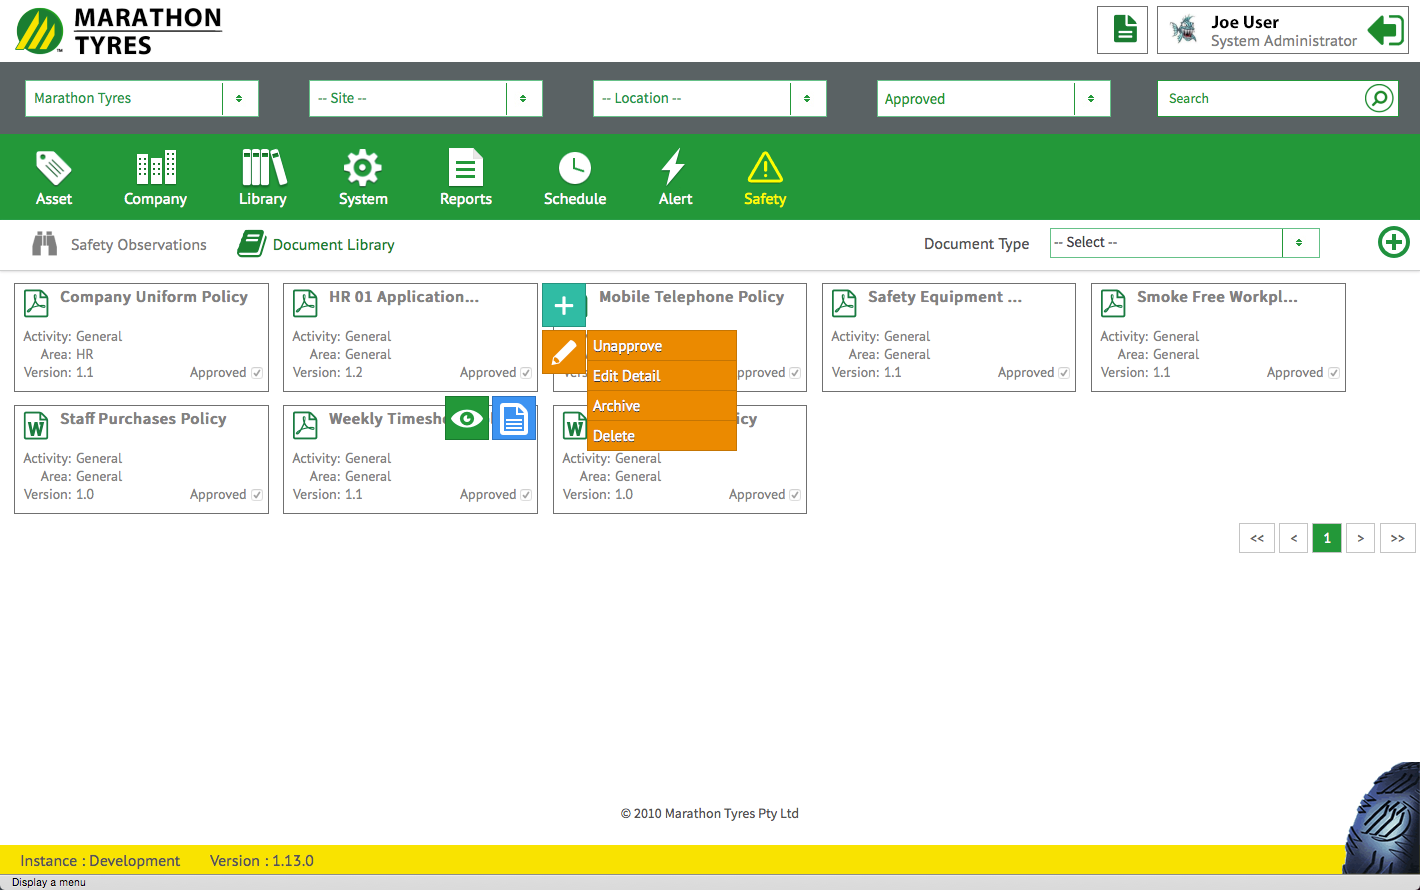Expand the Site dropdown
The image size is (1420, 890).
[425, 98]
